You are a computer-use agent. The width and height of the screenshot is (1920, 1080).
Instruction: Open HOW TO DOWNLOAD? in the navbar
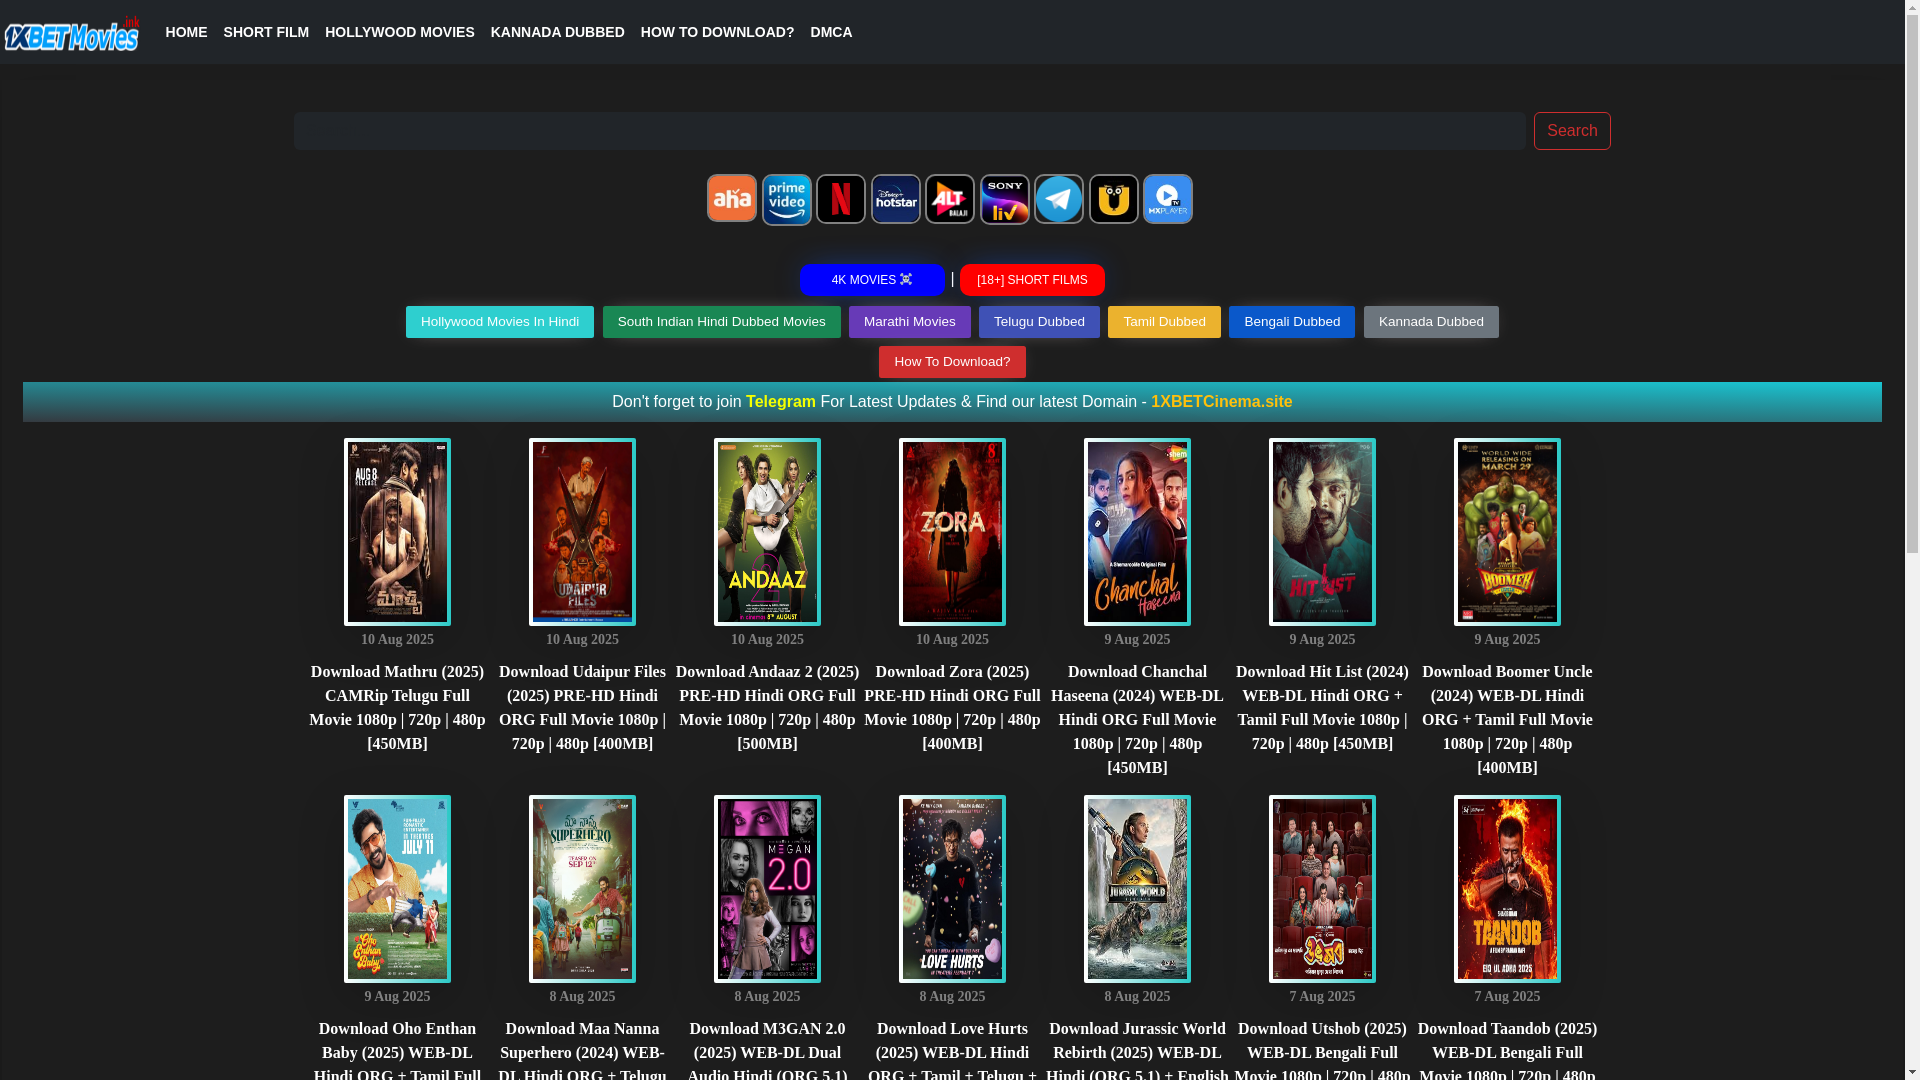pos(717,32)
